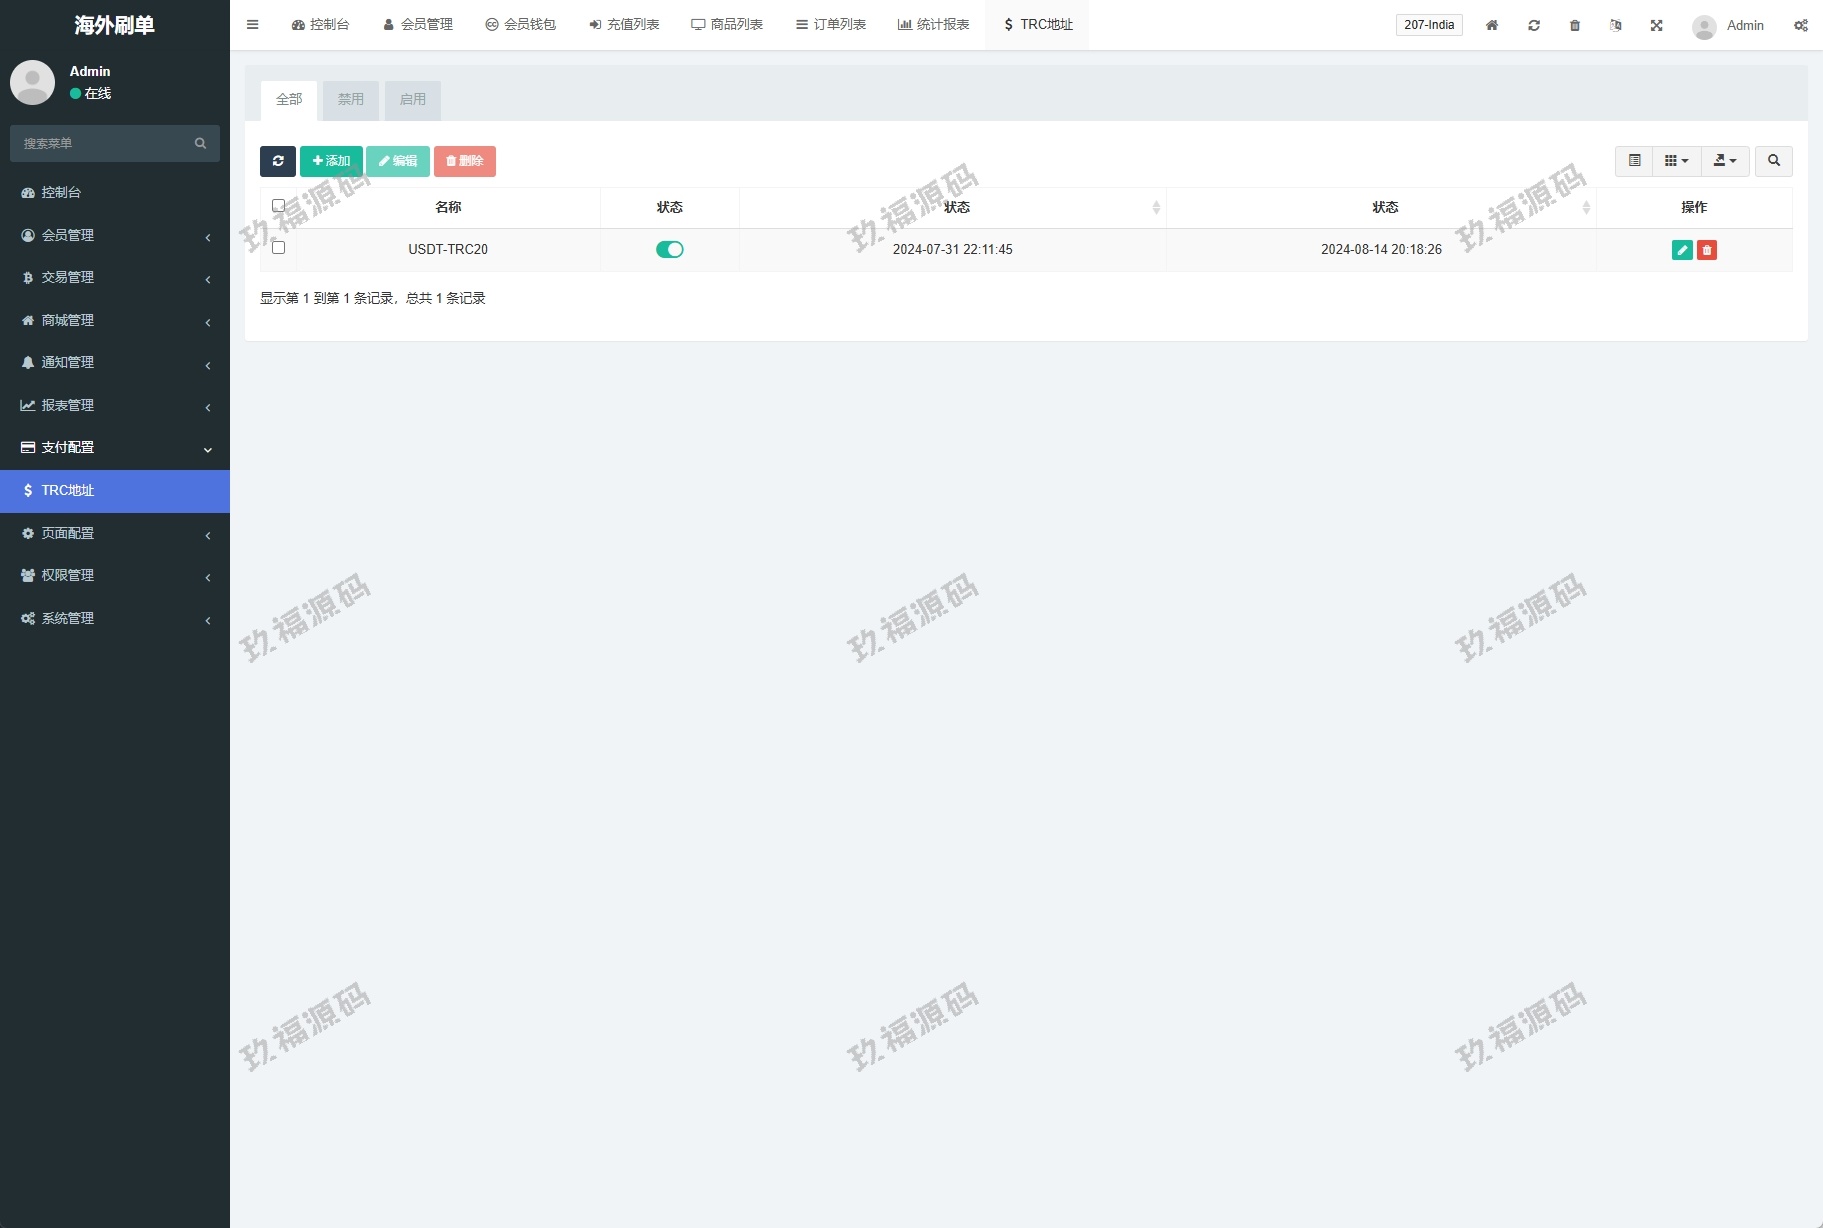Viewport: 1823px width, 1228px height.
Task: Click the trash clear-cache icon in header
Action: (x=1574, y=25)
